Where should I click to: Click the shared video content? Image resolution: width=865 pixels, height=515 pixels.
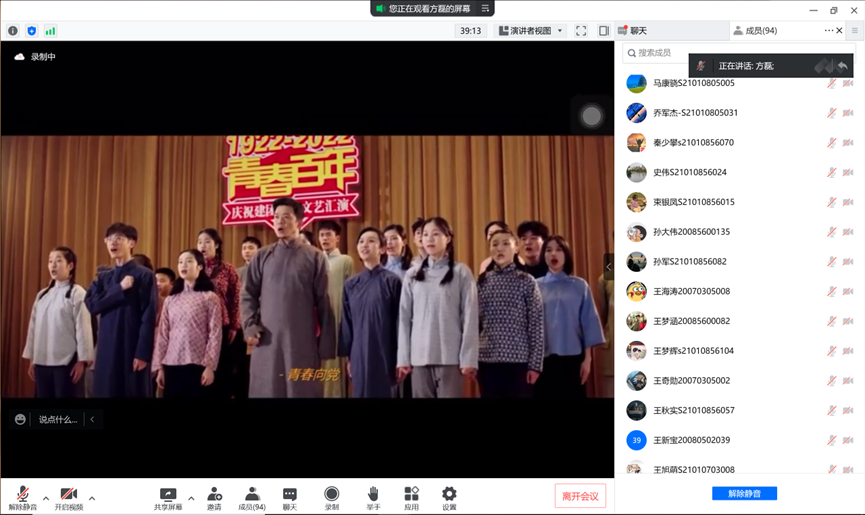click(307, 266)
